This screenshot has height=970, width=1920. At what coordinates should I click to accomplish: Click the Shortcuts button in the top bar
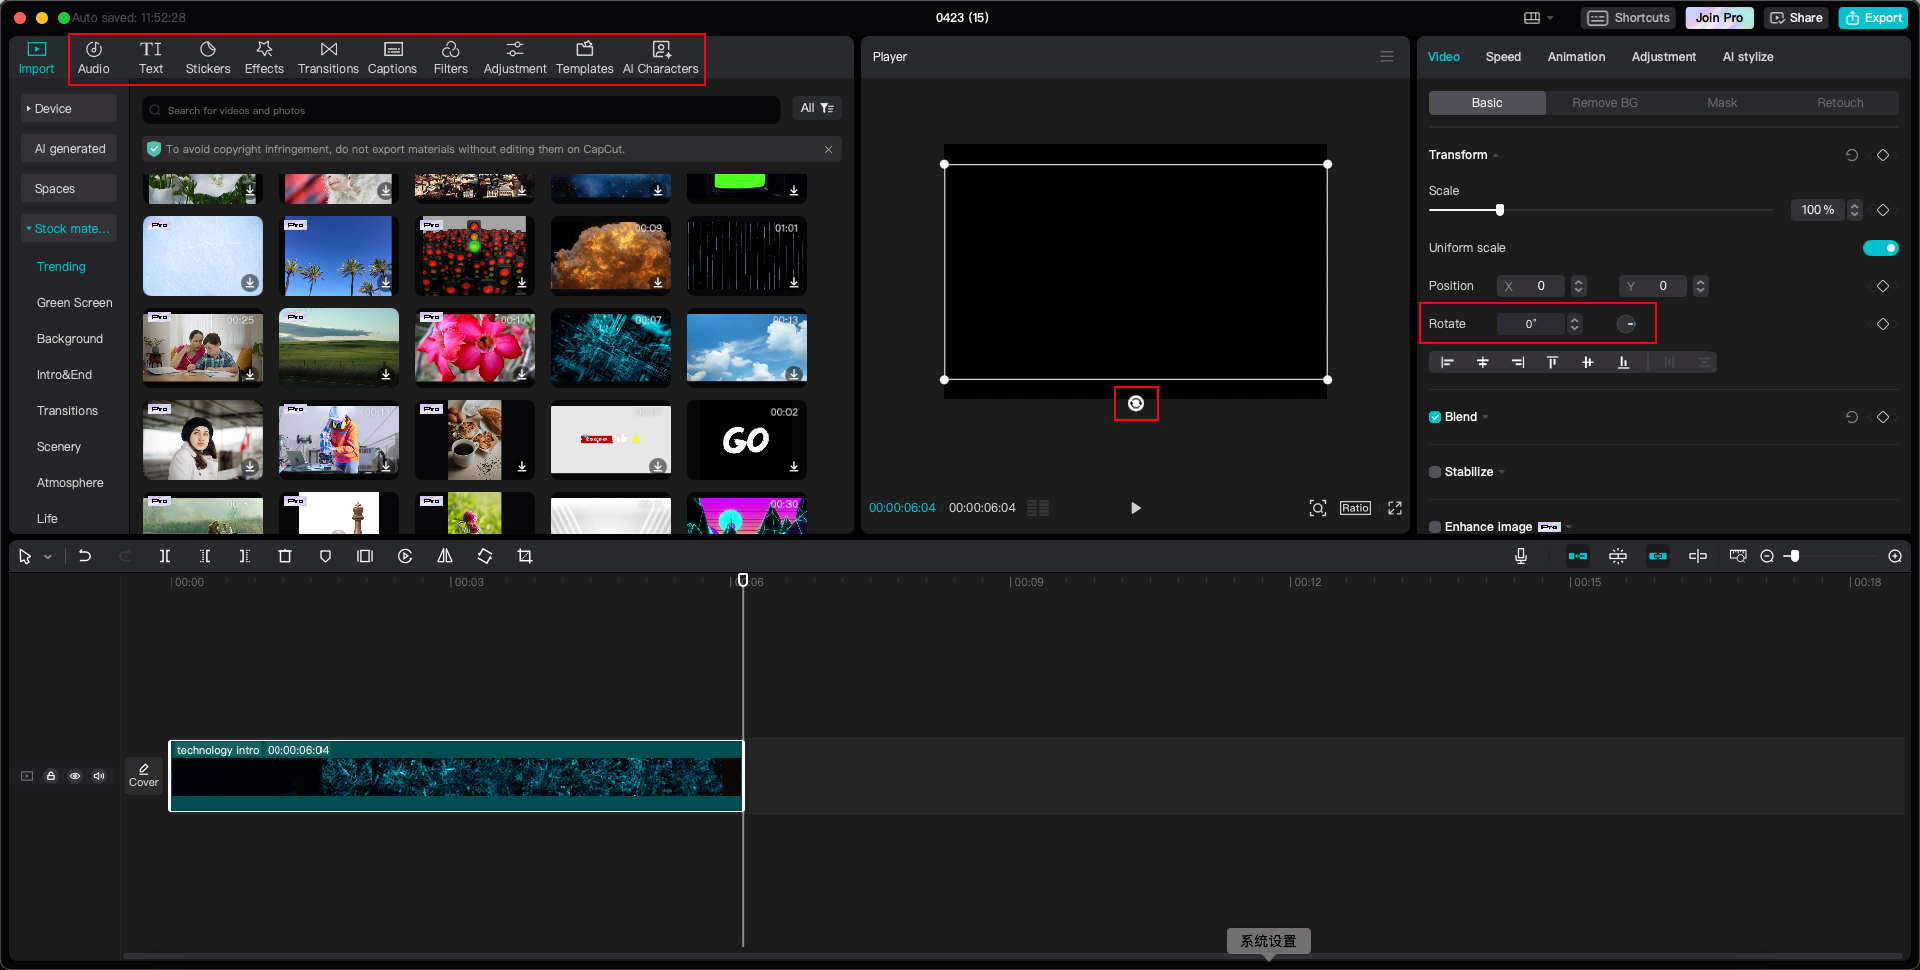(1628, 17)
